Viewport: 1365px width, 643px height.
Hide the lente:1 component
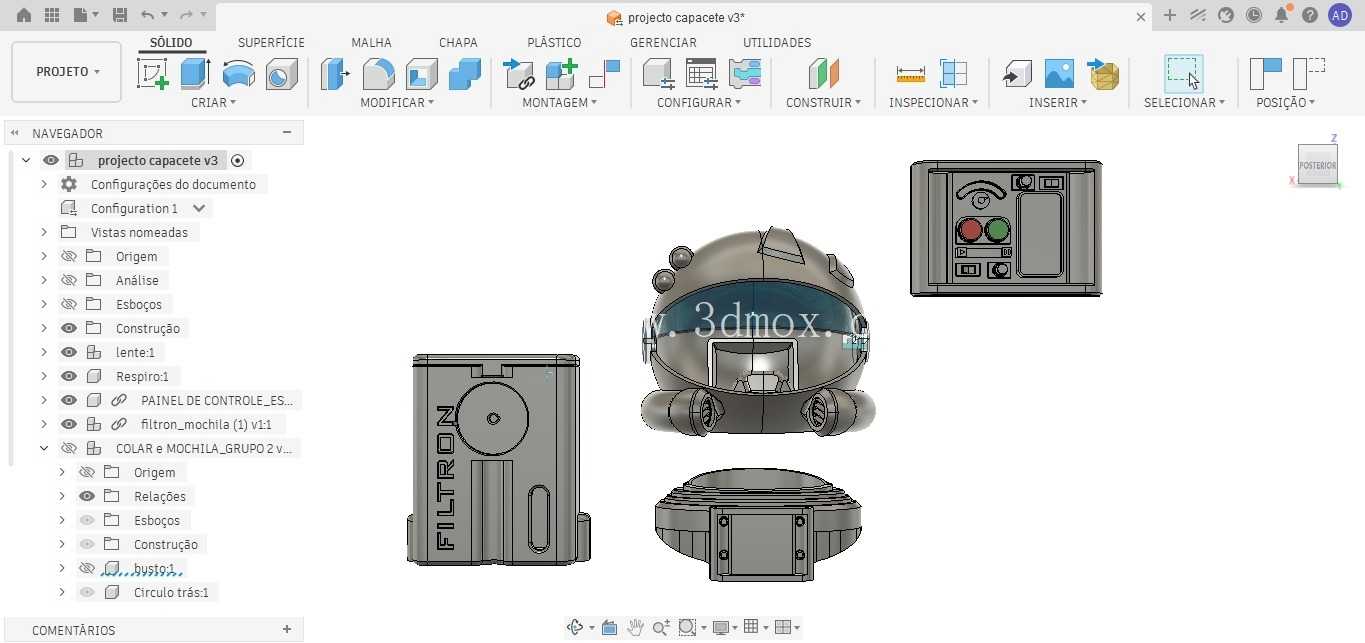(x=69, y=352)
